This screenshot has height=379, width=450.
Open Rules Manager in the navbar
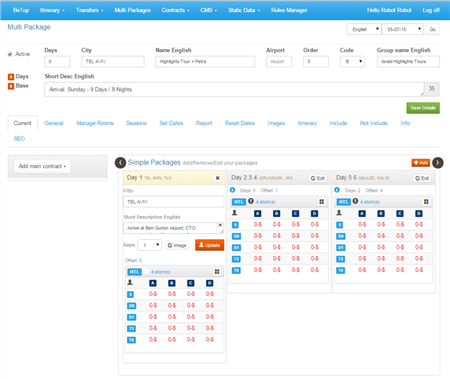tap(289, 10)
